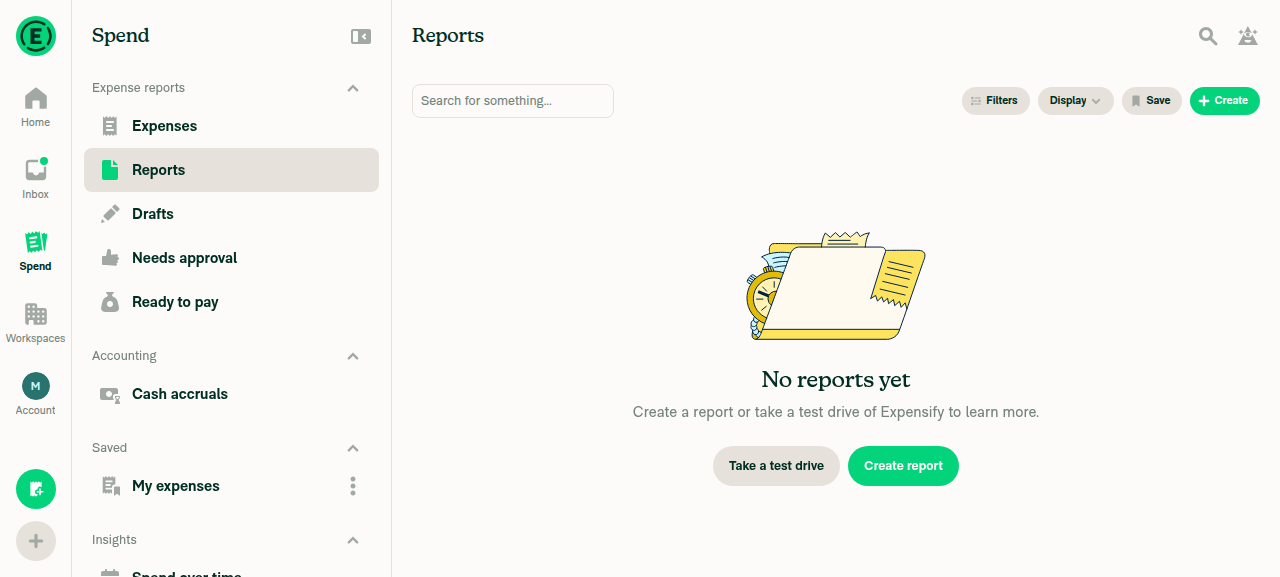The height and width of the screenshot is (577, 1280).
Task: Collapse the Spend sidebar panel icon
Action: tap(361, 36)
